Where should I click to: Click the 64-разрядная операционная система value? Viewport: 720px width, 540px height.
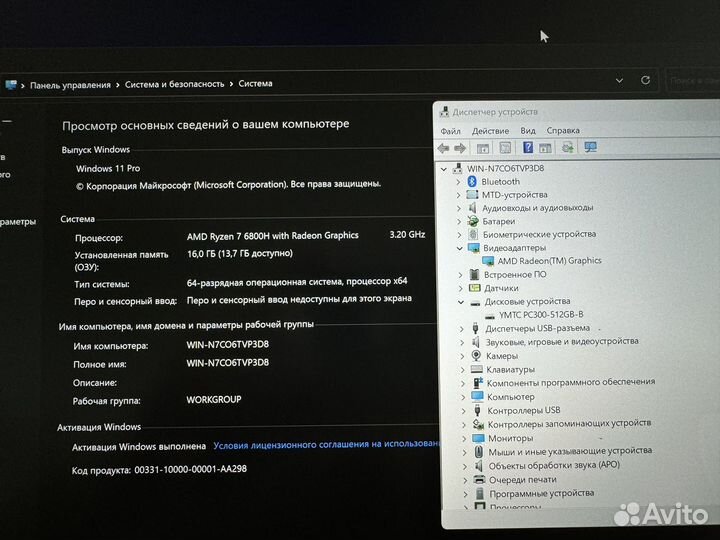point(297,281)
